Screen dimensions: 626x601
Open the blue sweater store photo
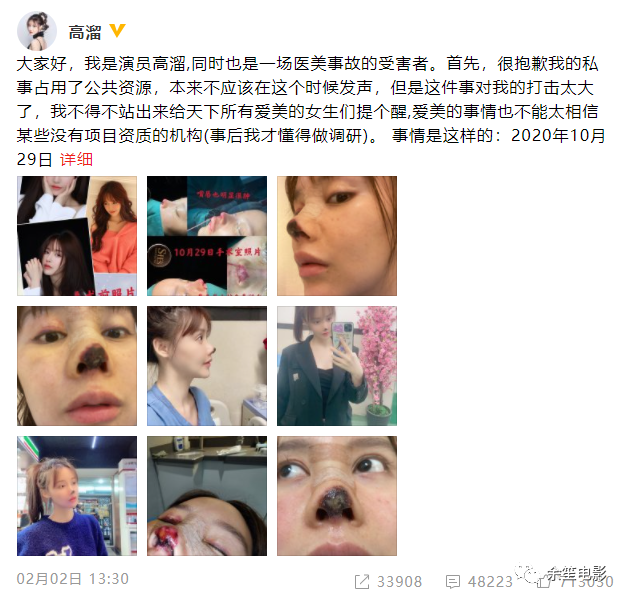[77, 496]
